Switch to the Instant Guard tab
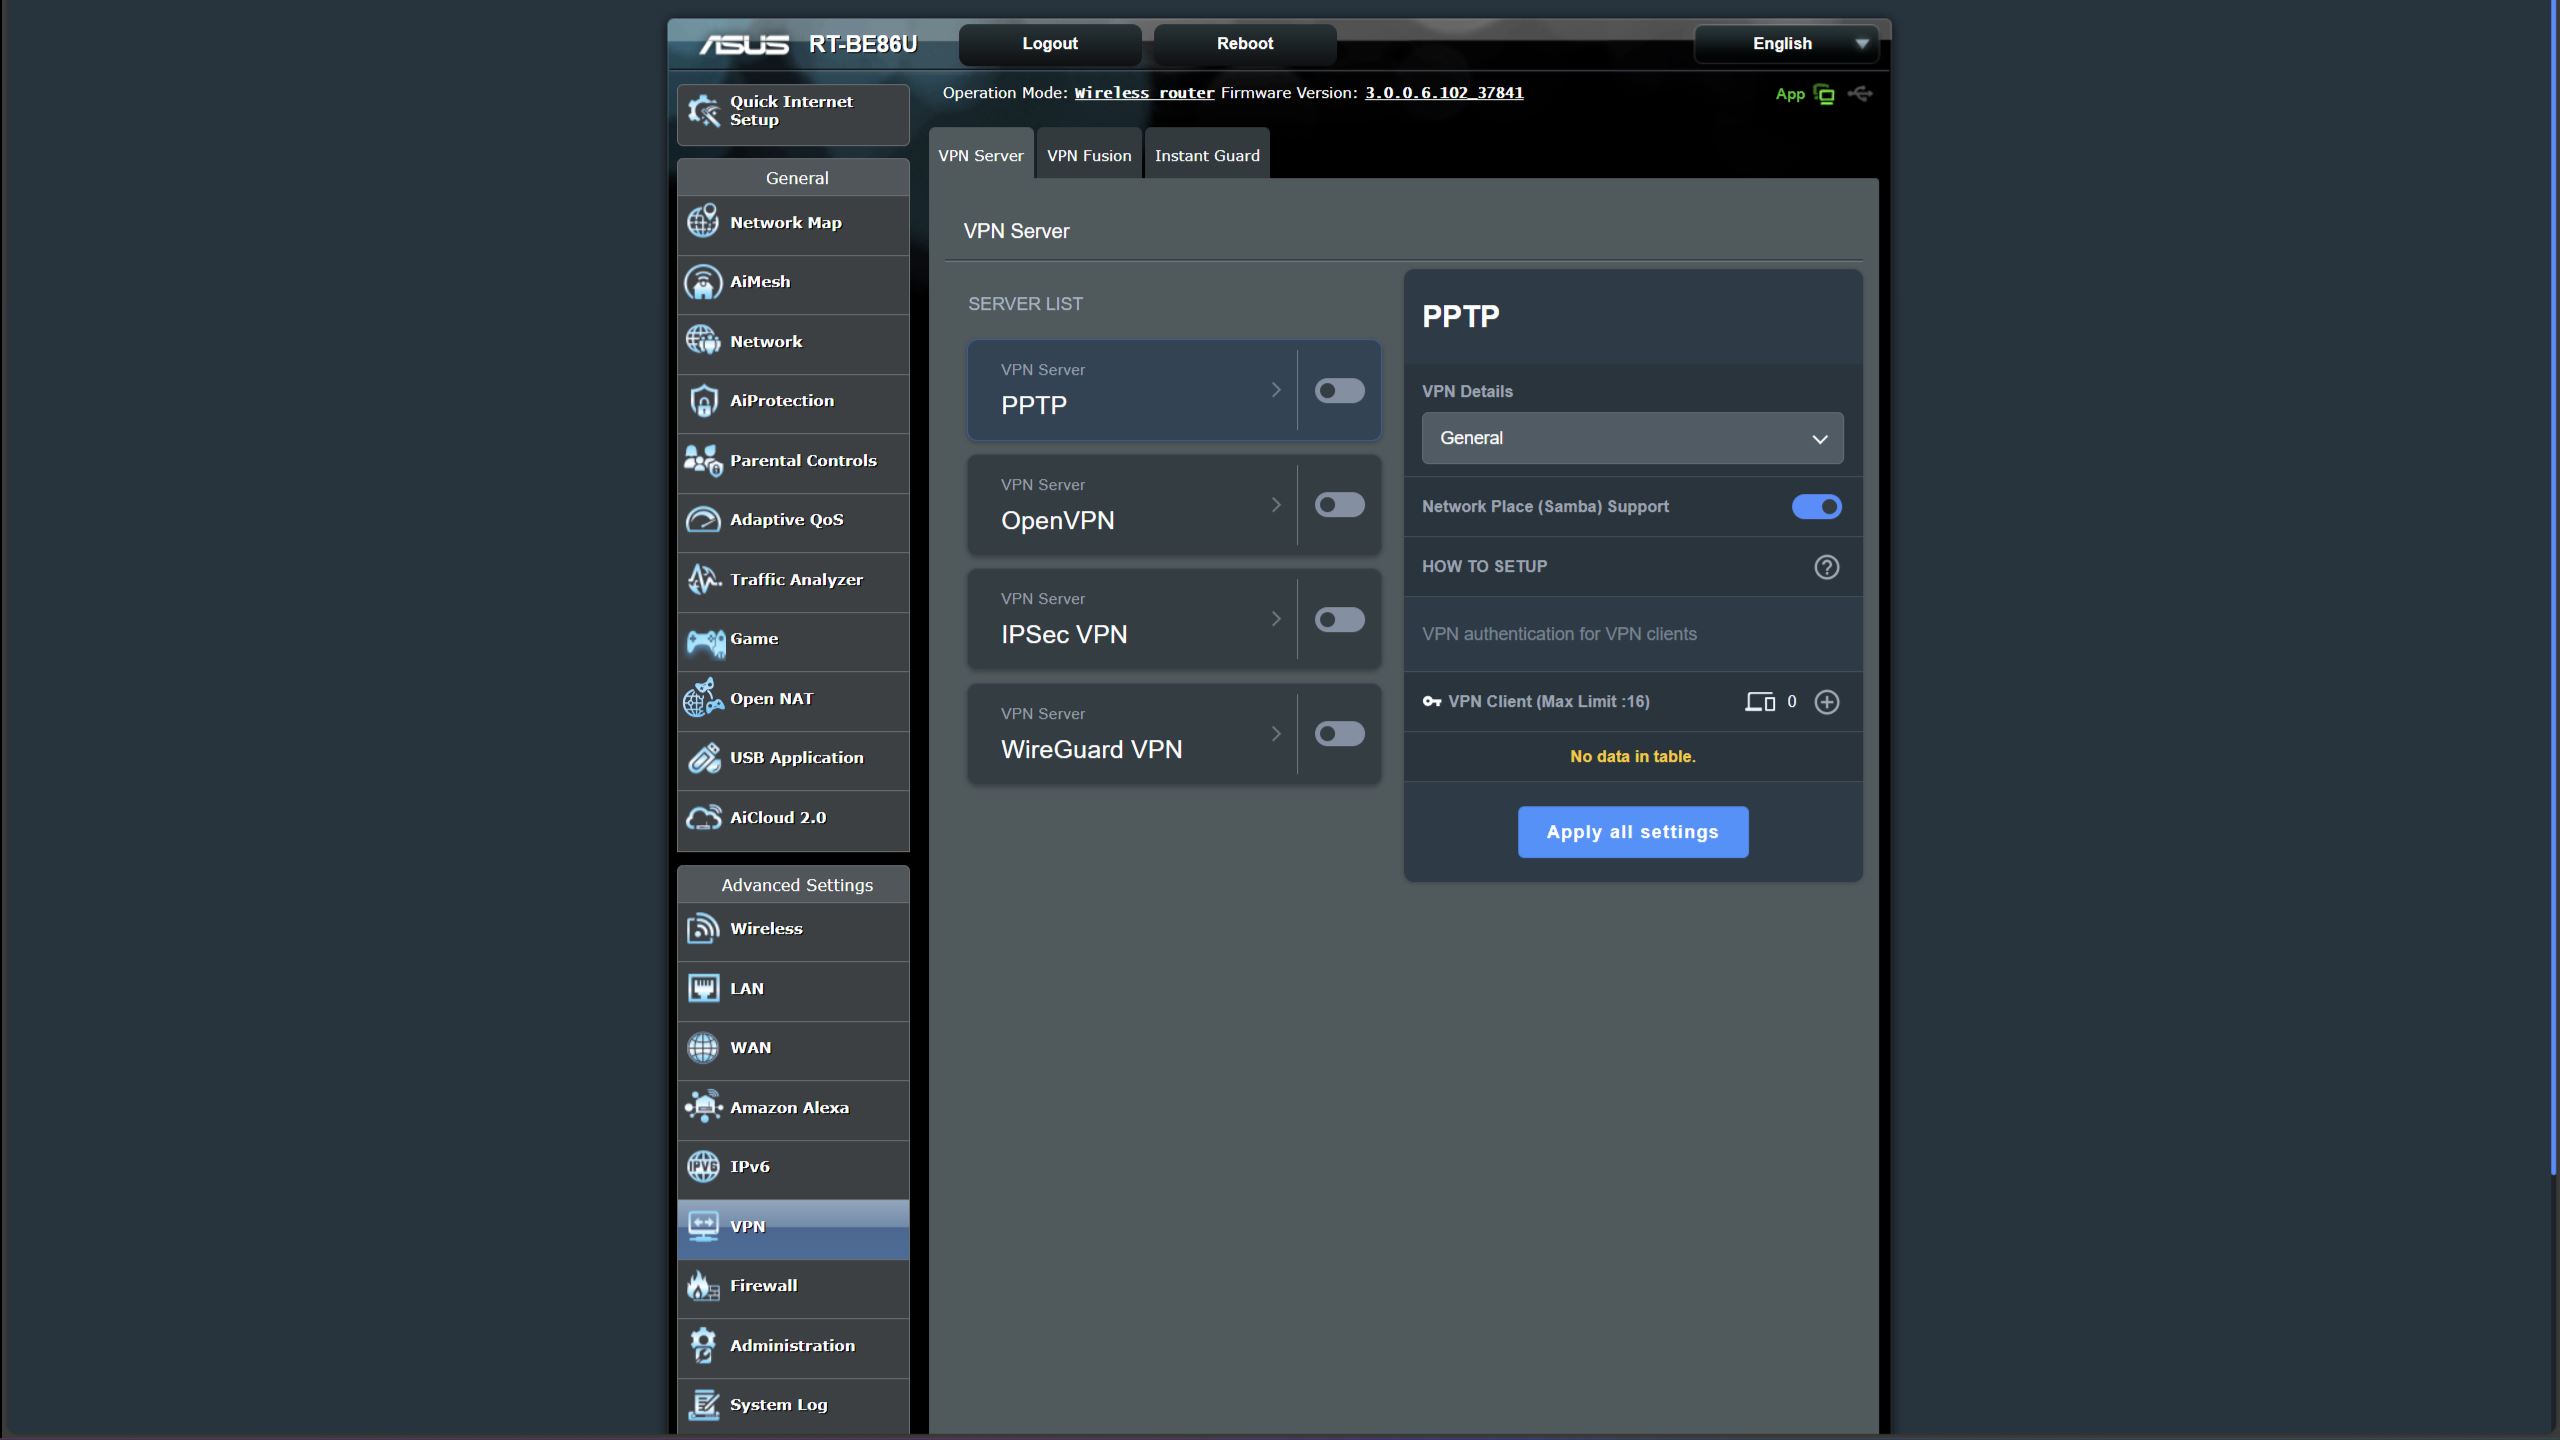The width and height of the screenshot is (2560, 1440). [x=1206, y=156]
